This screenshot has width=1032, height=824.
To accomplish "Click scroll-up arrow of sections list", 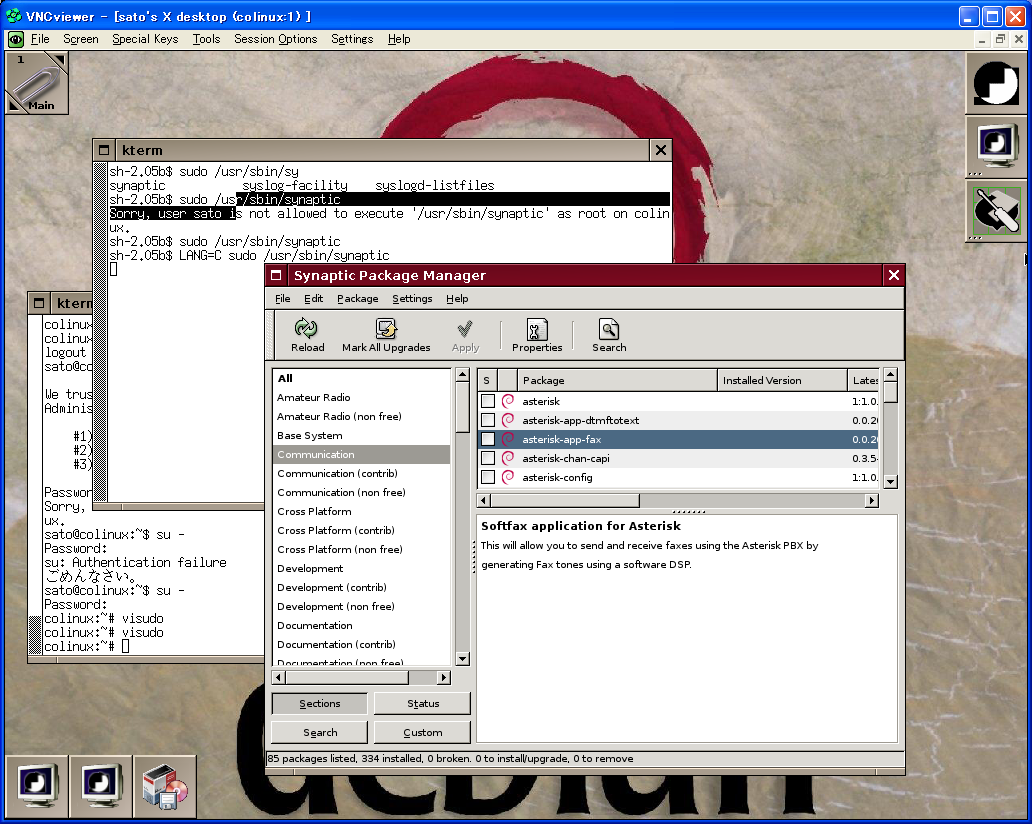I will [462, 375].
